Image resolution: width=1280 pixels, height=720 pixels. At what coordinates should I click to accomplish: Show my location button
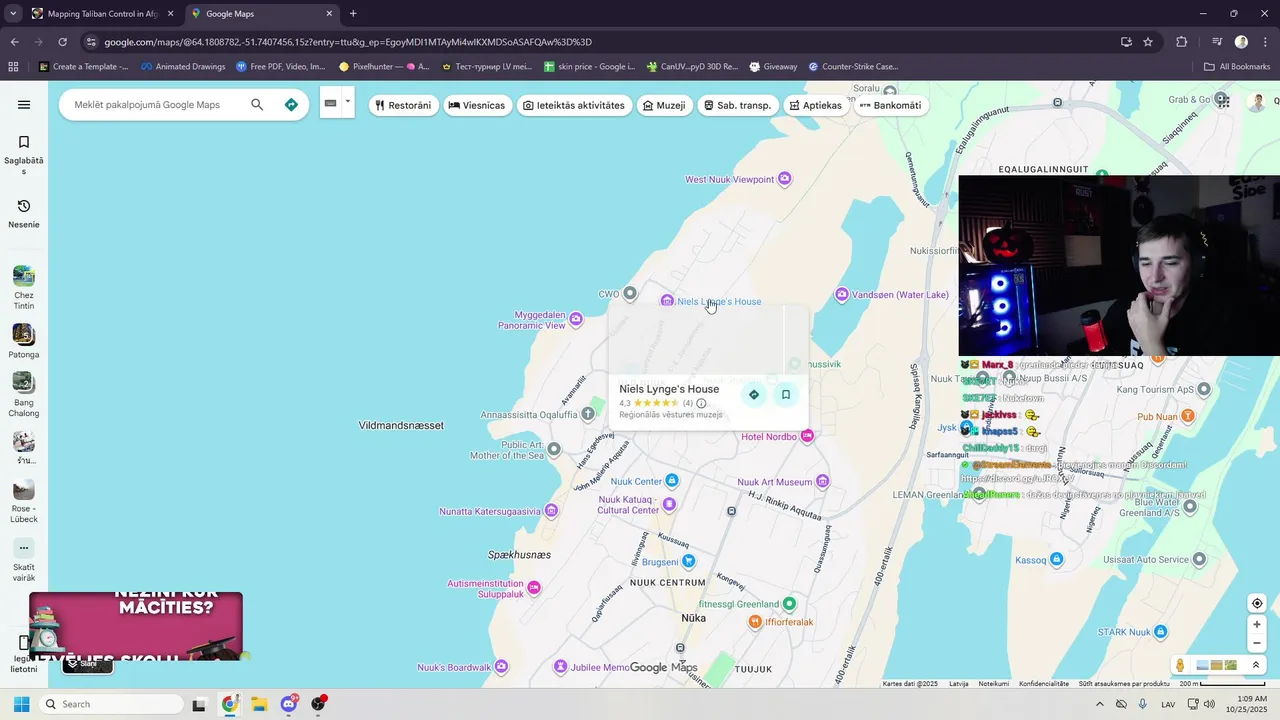tap(1257, 603)
